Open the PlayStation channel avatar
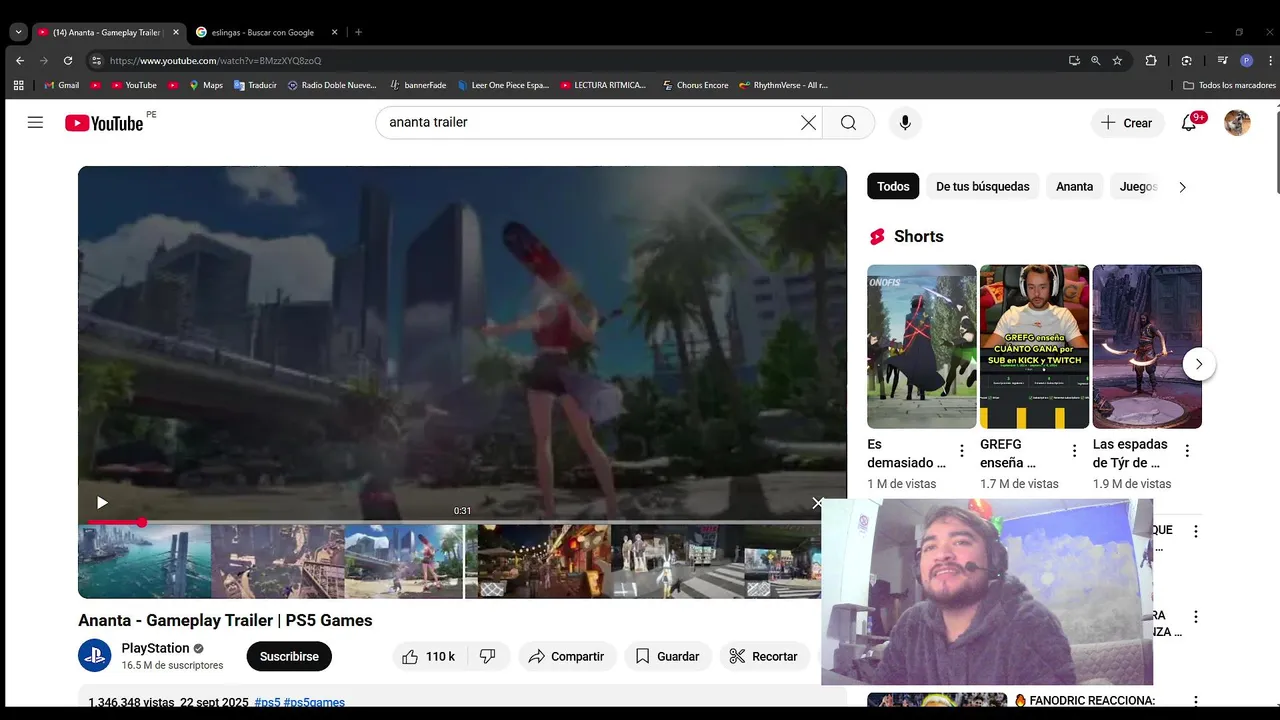This screenshot has height=720, width=1280. point(95,656)
